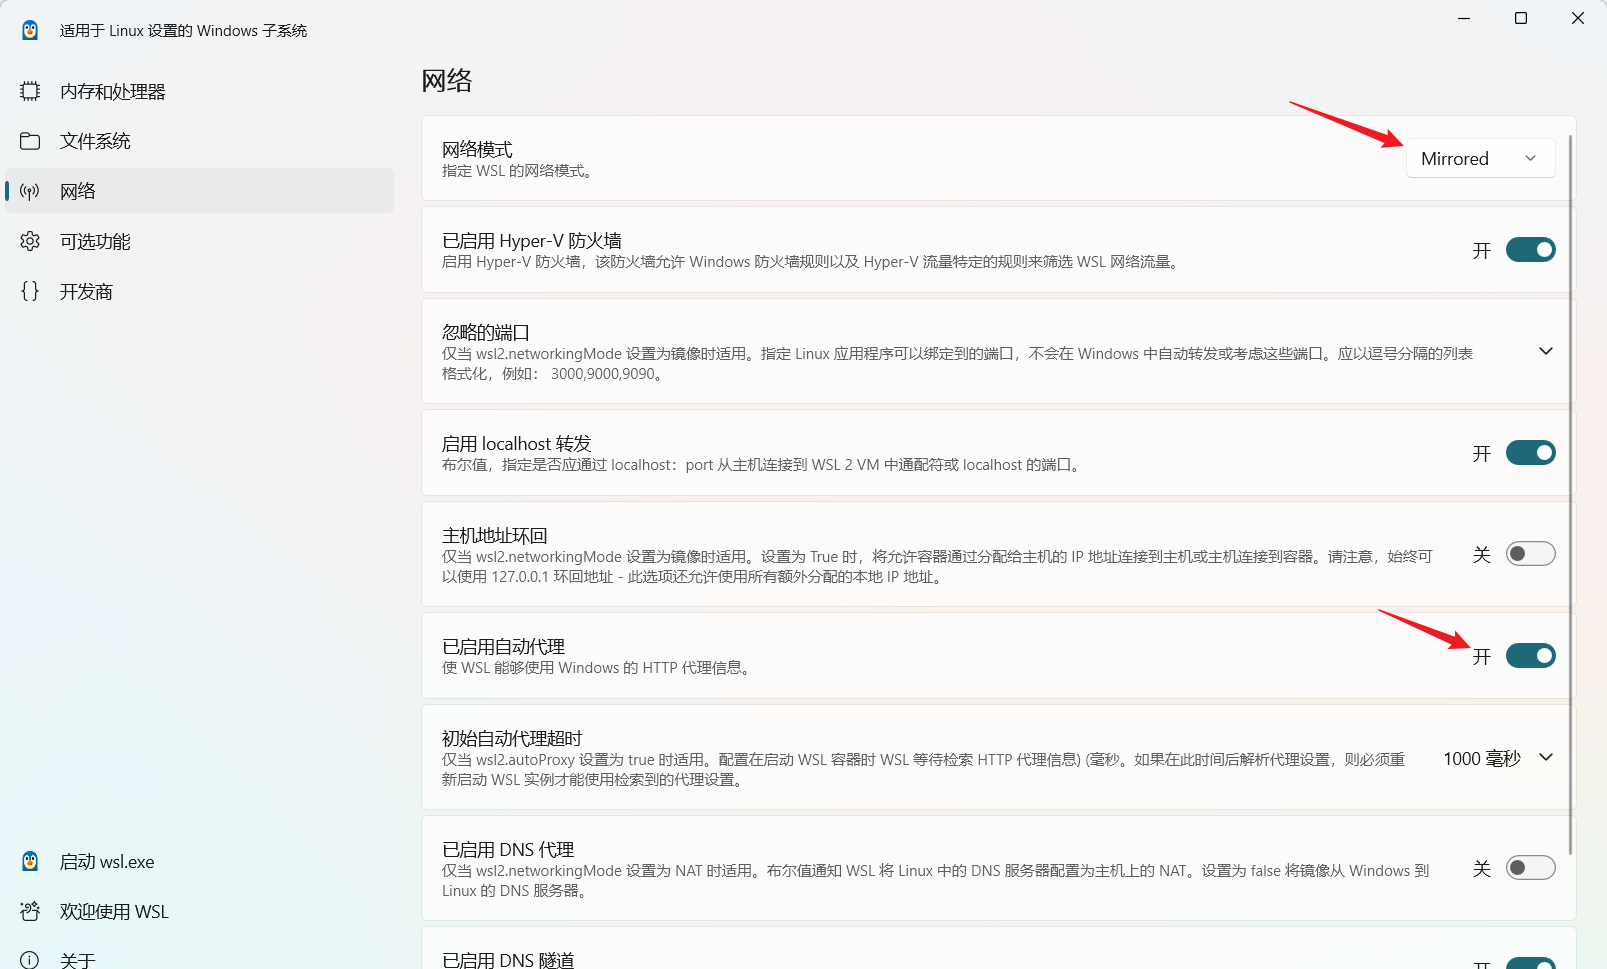1607x969 pixels.
Task: Select the 网络 sidebar item
Action: coord(200,191)
